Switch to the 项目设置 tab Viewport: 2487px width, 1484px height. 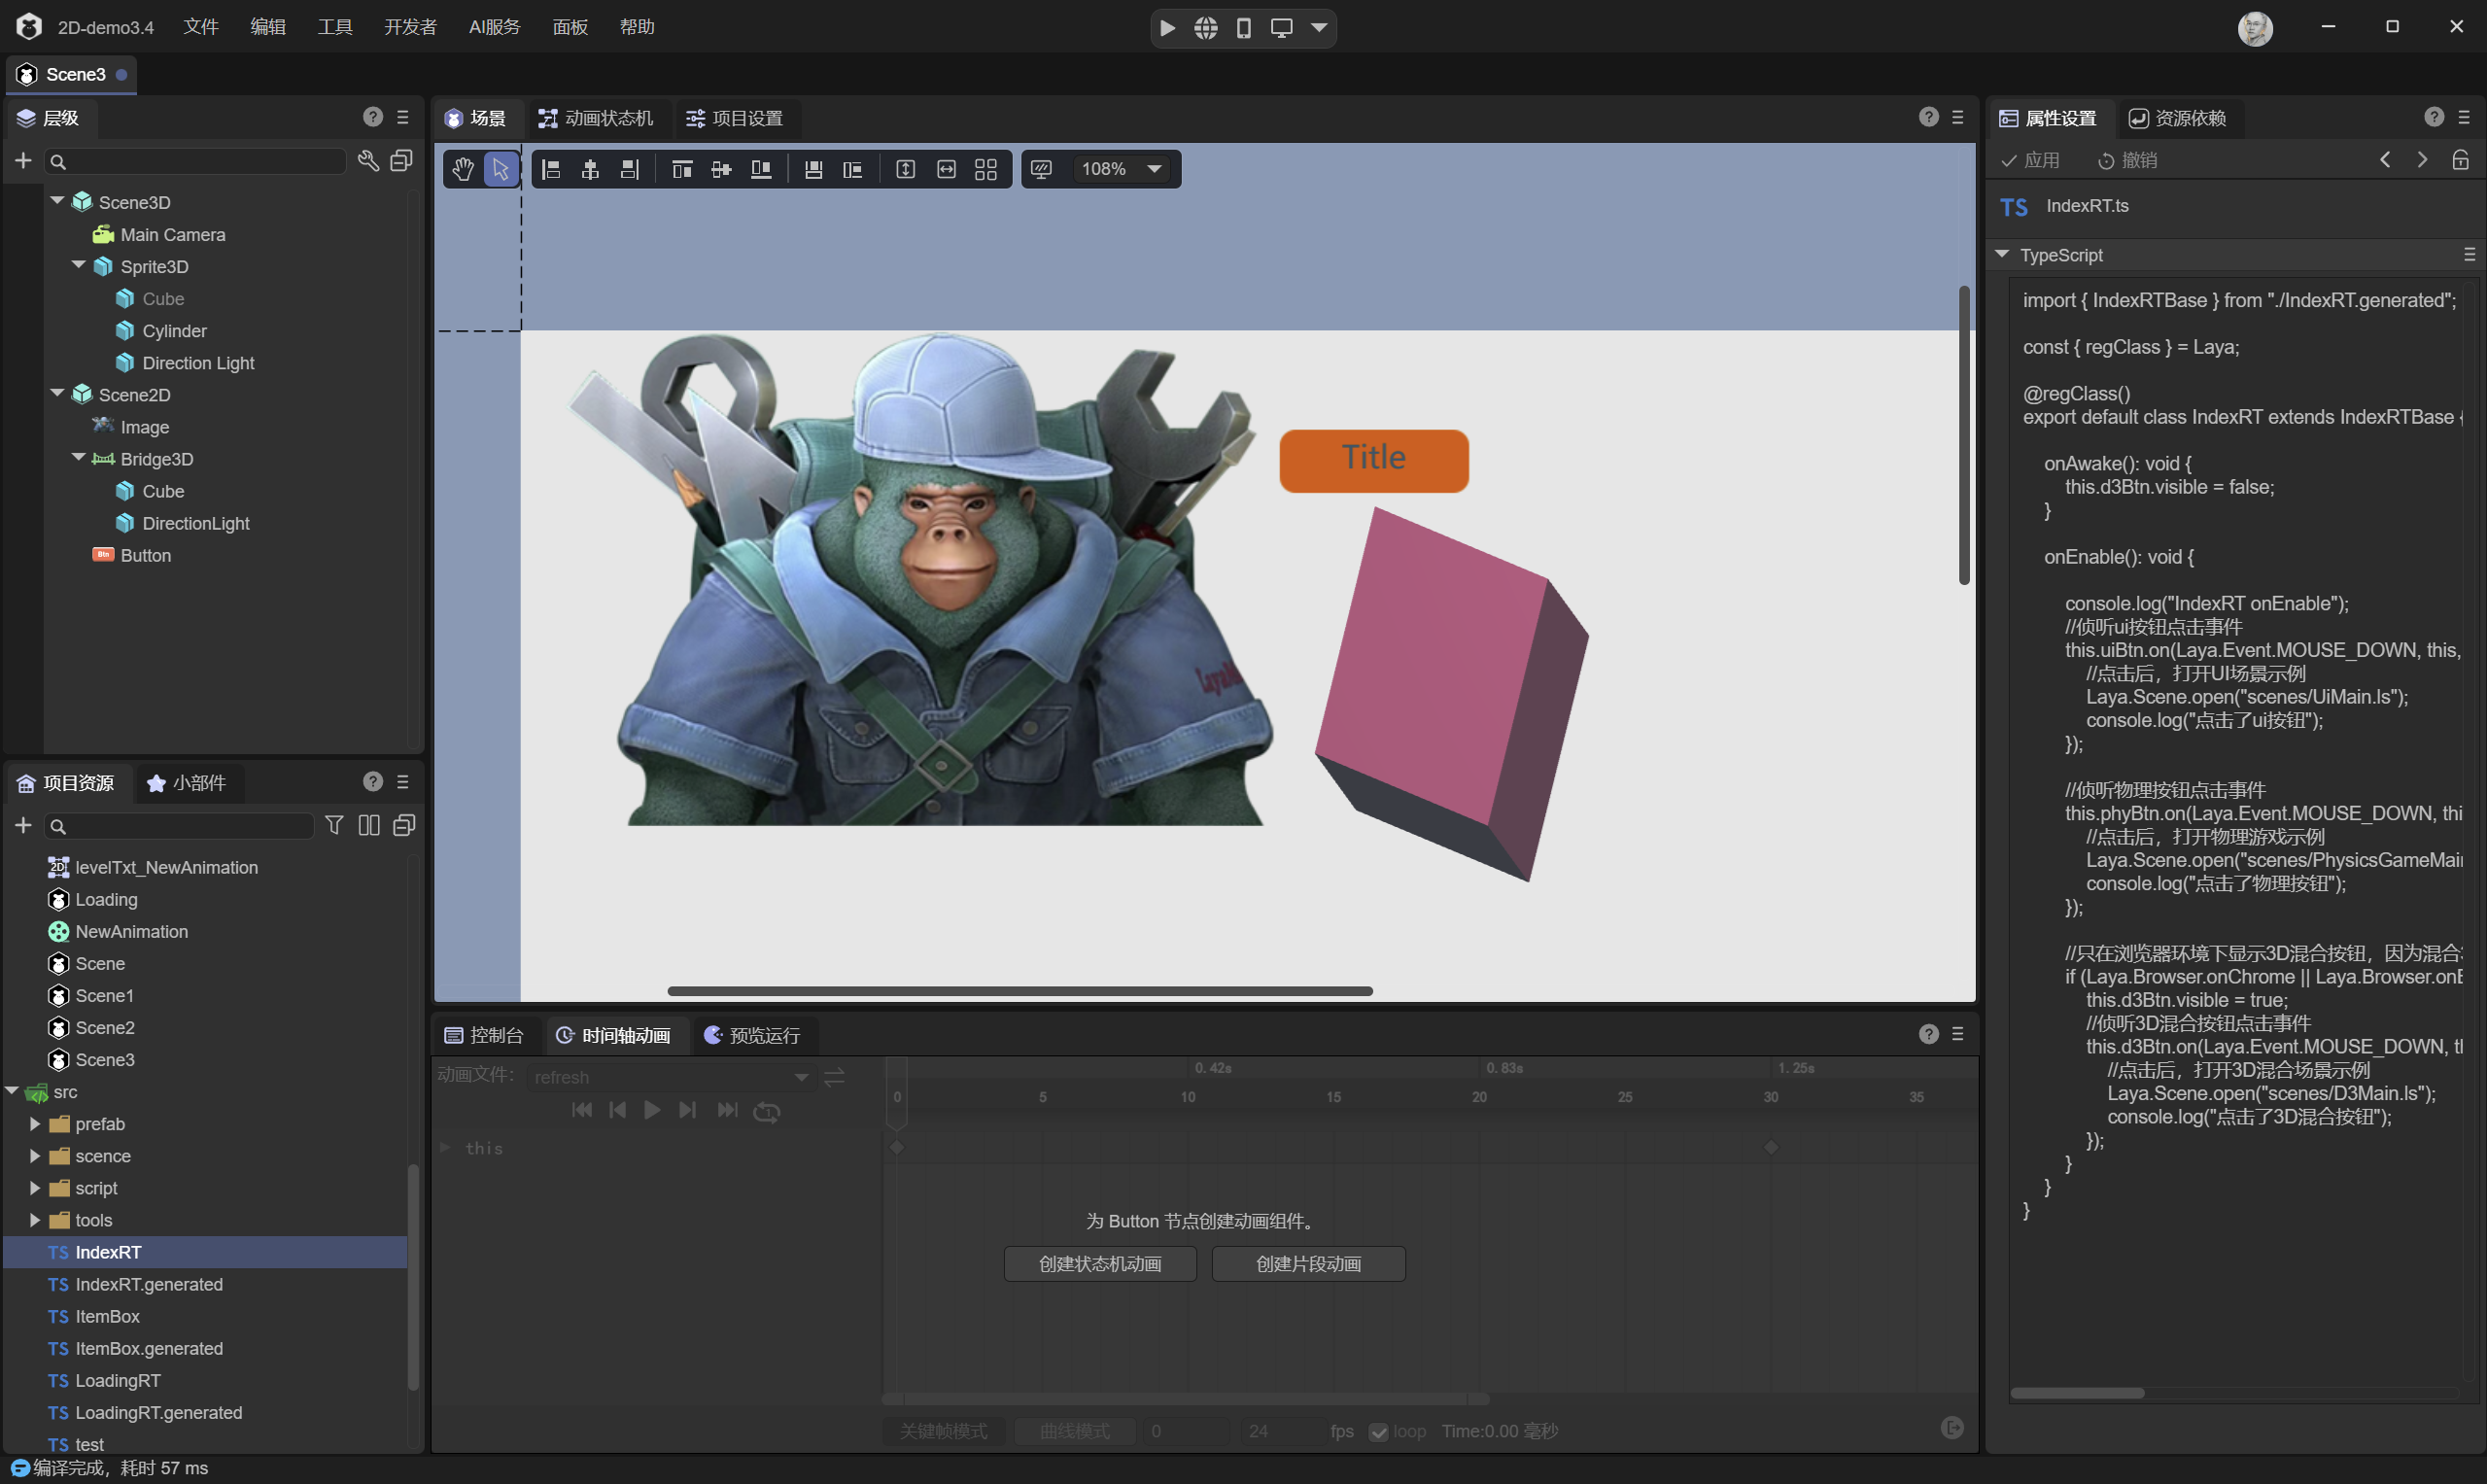coord(735,118)
